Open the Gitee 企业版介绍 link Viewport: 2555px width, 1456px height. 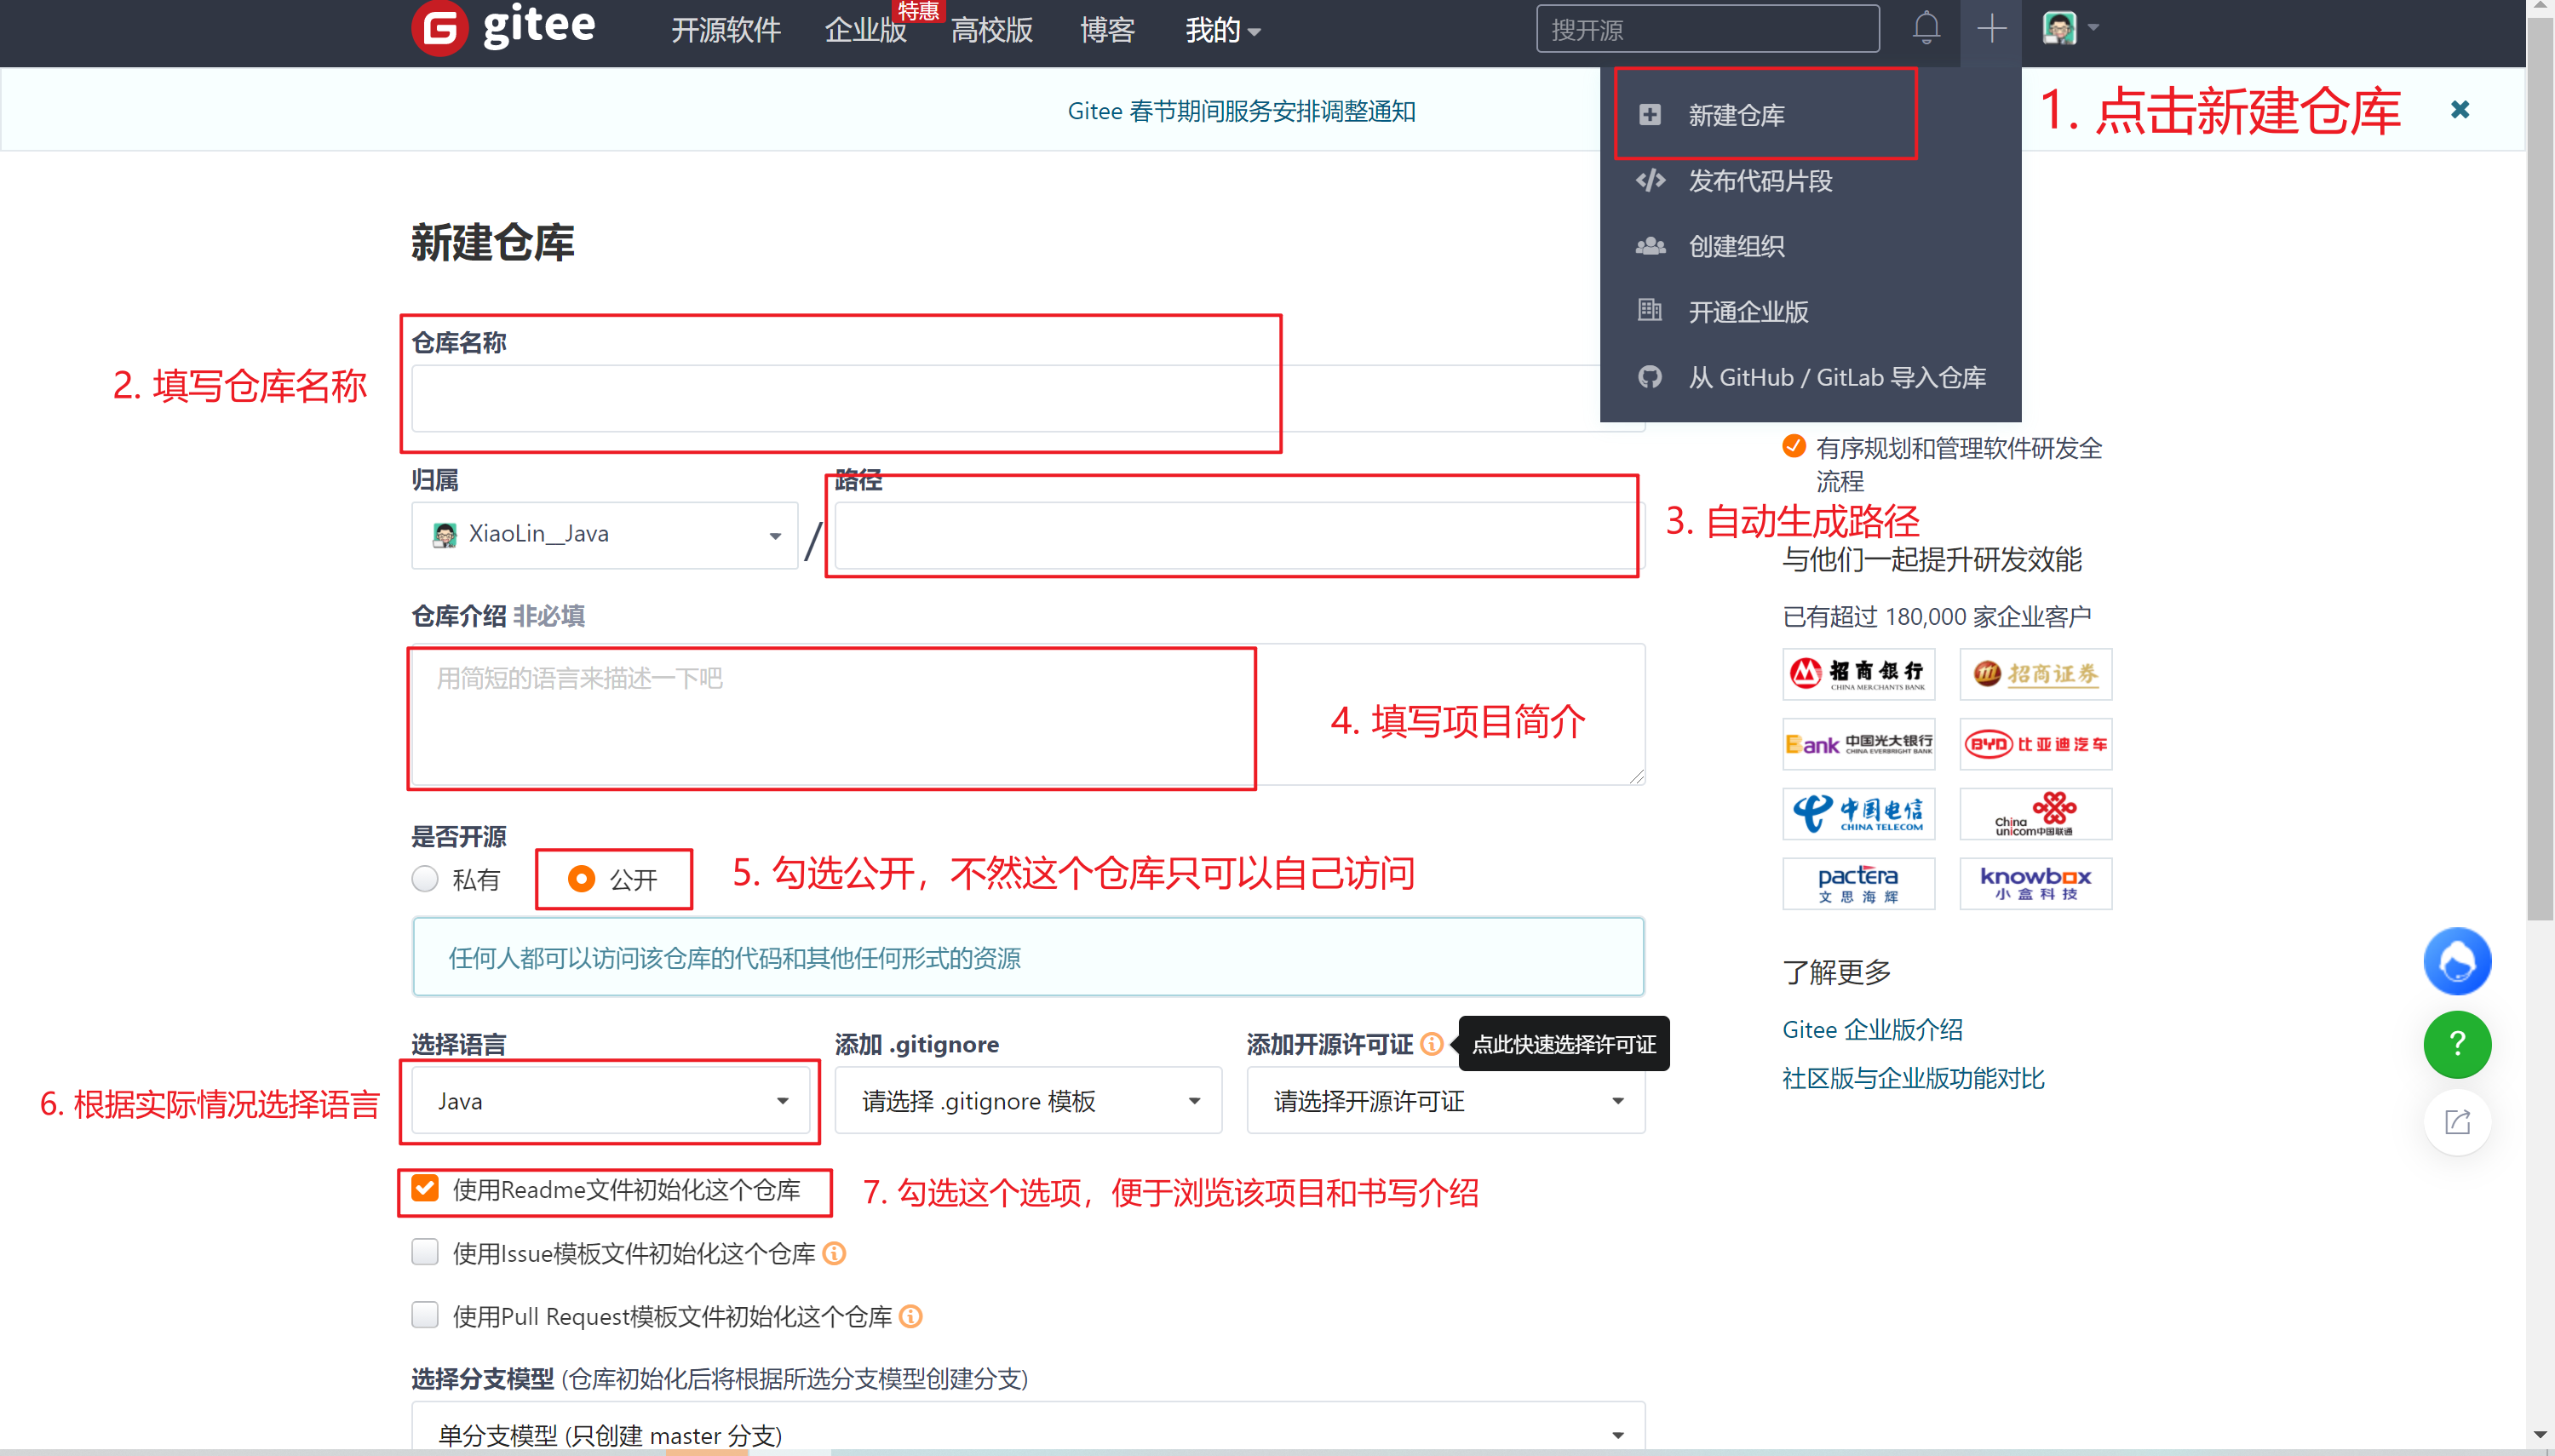click(x=1872, y=1029)
